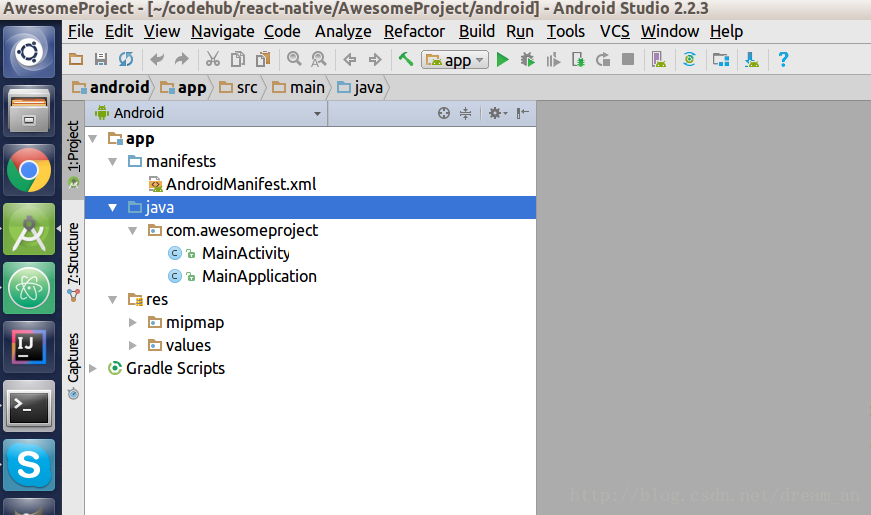
Task: Open the Build menu
Action: [477, 32]
